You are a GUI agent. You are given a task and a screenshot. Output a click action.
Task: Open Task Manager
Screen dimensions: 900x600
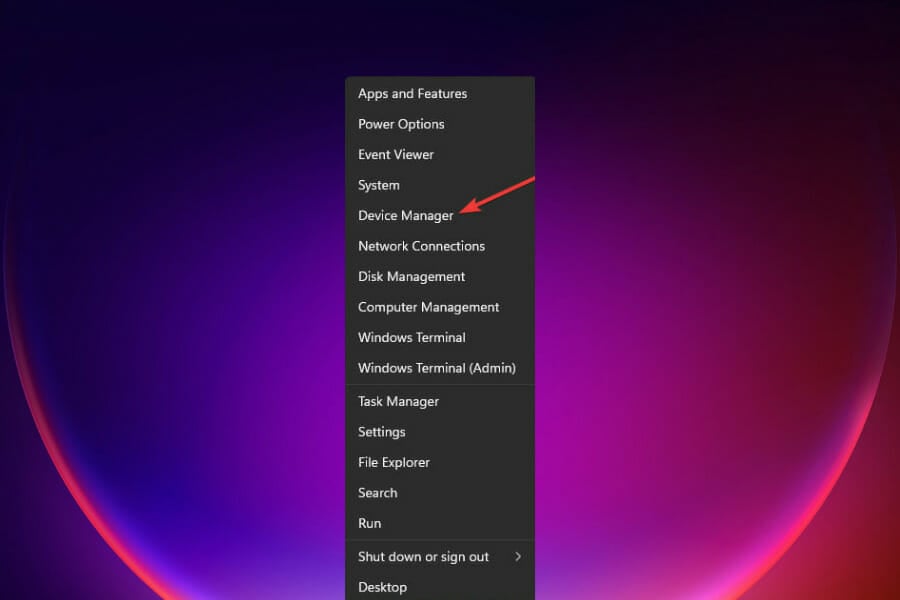440,401
